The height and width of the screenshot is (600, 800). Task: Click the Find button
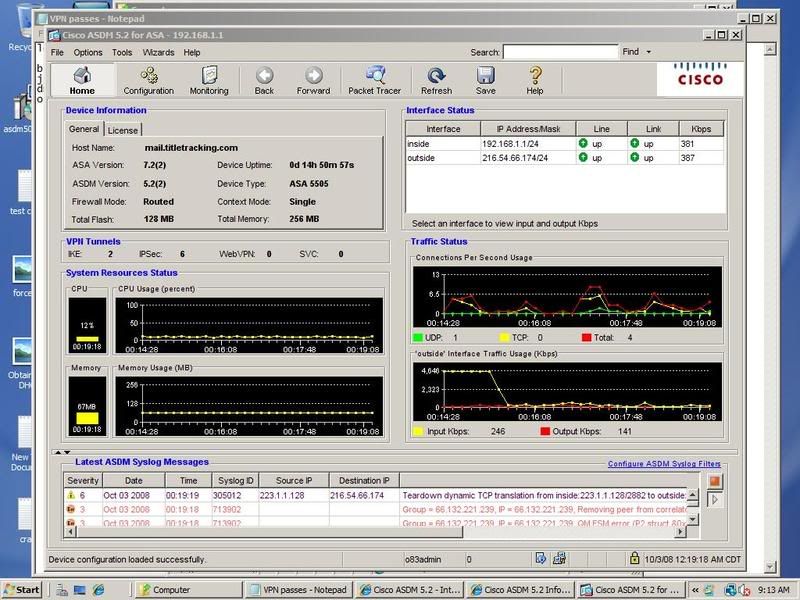(x=631, y=52)
